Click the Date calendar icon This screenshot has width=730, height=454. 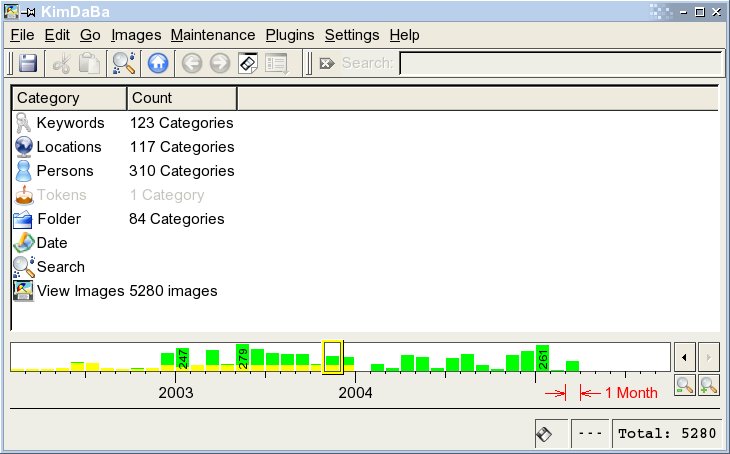(24, 243)
